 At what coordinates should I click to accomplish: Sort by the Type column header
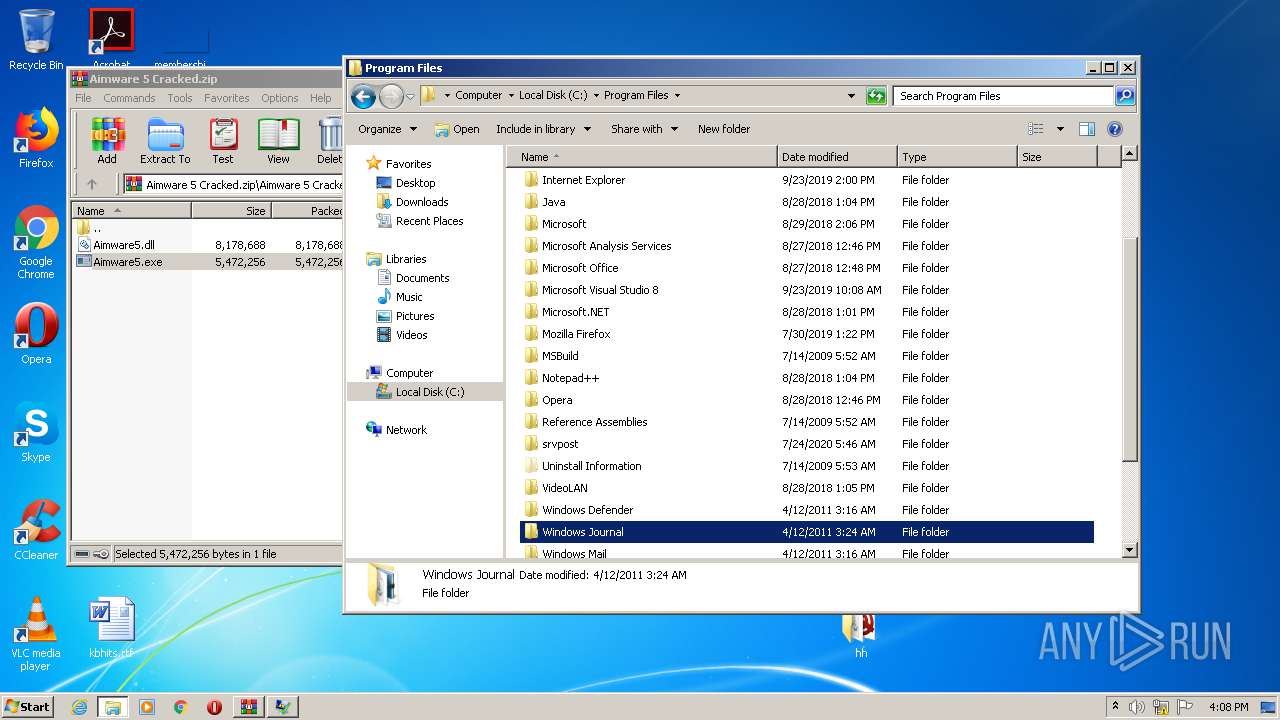[956, 157]
